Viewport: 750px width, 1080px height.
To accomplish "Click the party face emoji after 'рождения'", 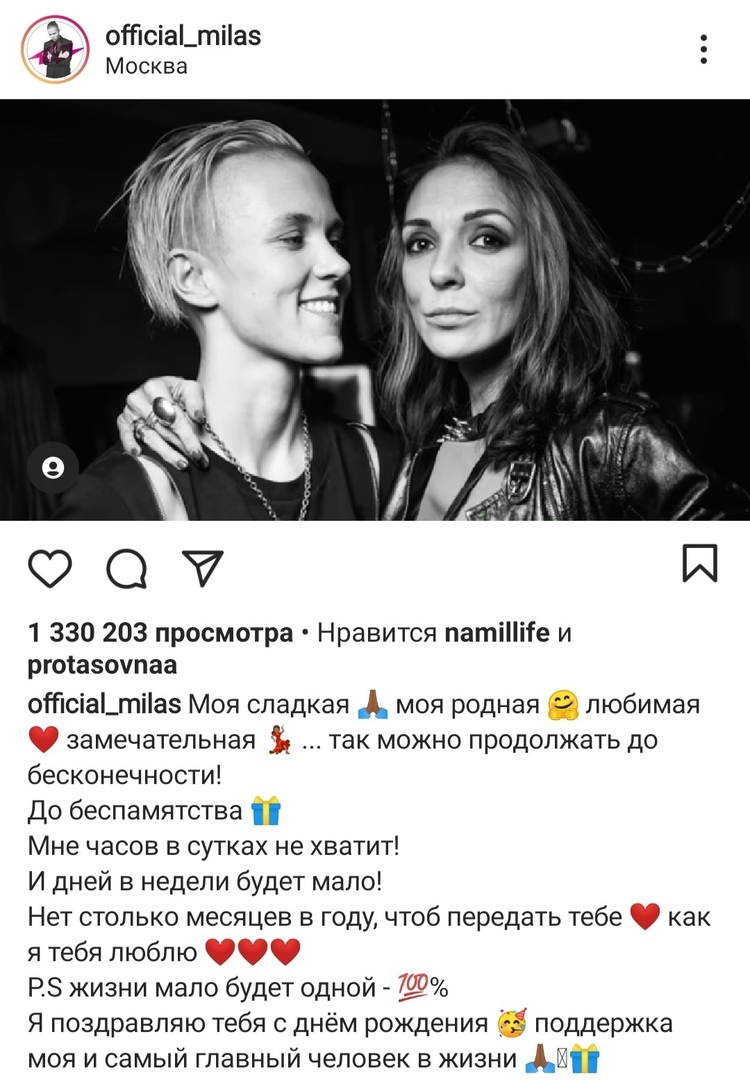I will pyautogui.click(x=511, y=1024).
